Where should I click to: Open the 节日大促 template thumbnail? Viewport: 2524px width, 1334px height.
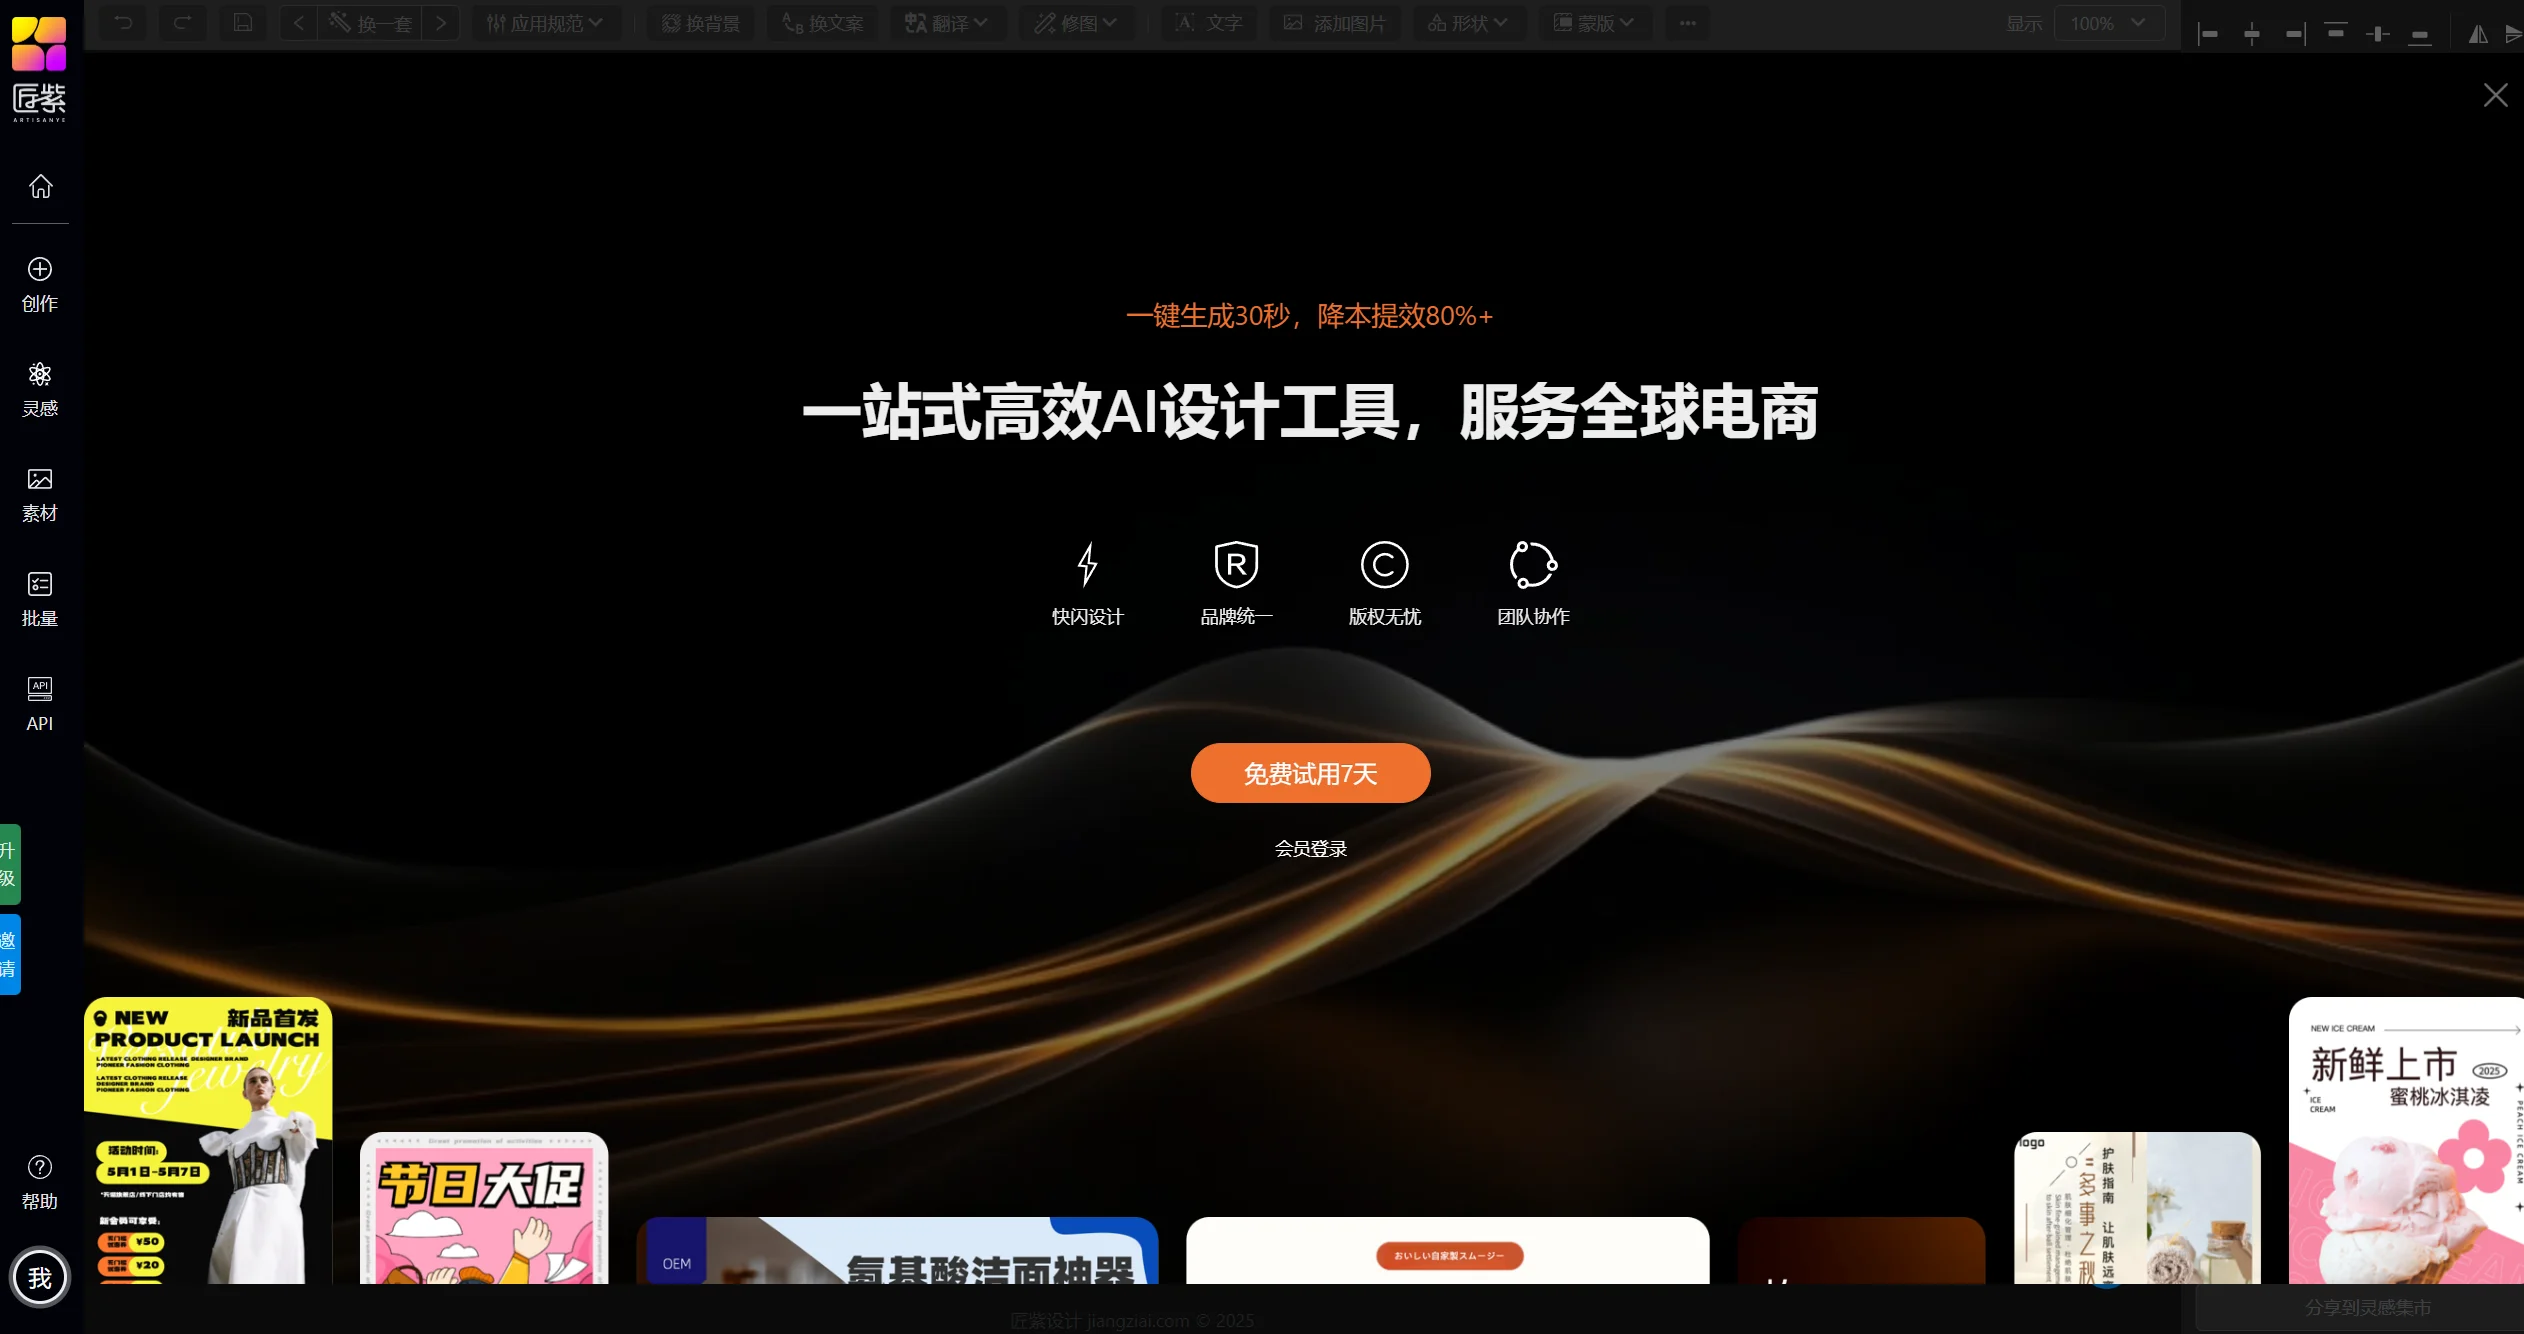pos(483,1208)
